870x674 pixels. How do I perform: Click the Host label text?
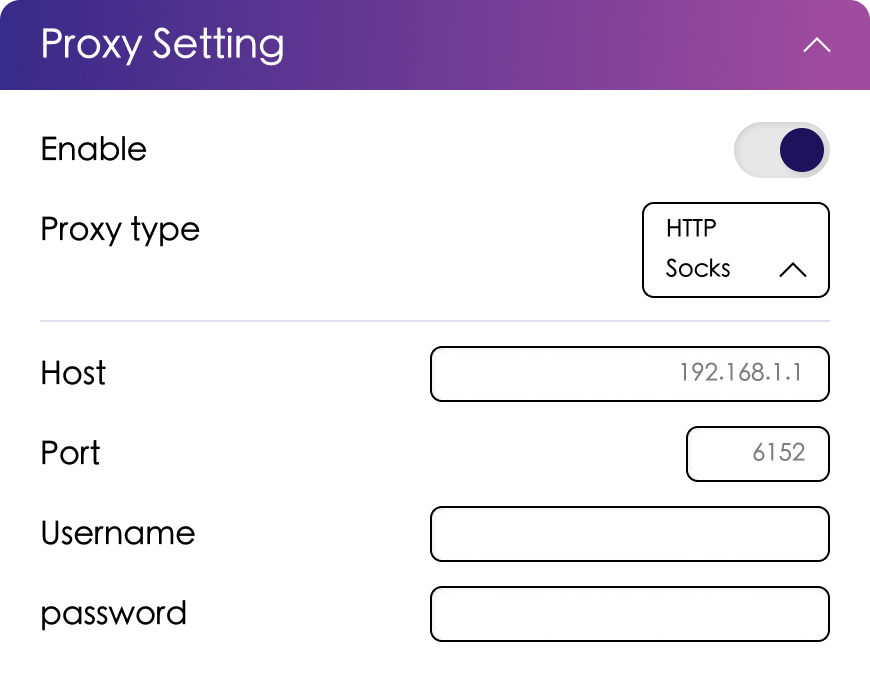pyautogui.click(x=72, y=374)
